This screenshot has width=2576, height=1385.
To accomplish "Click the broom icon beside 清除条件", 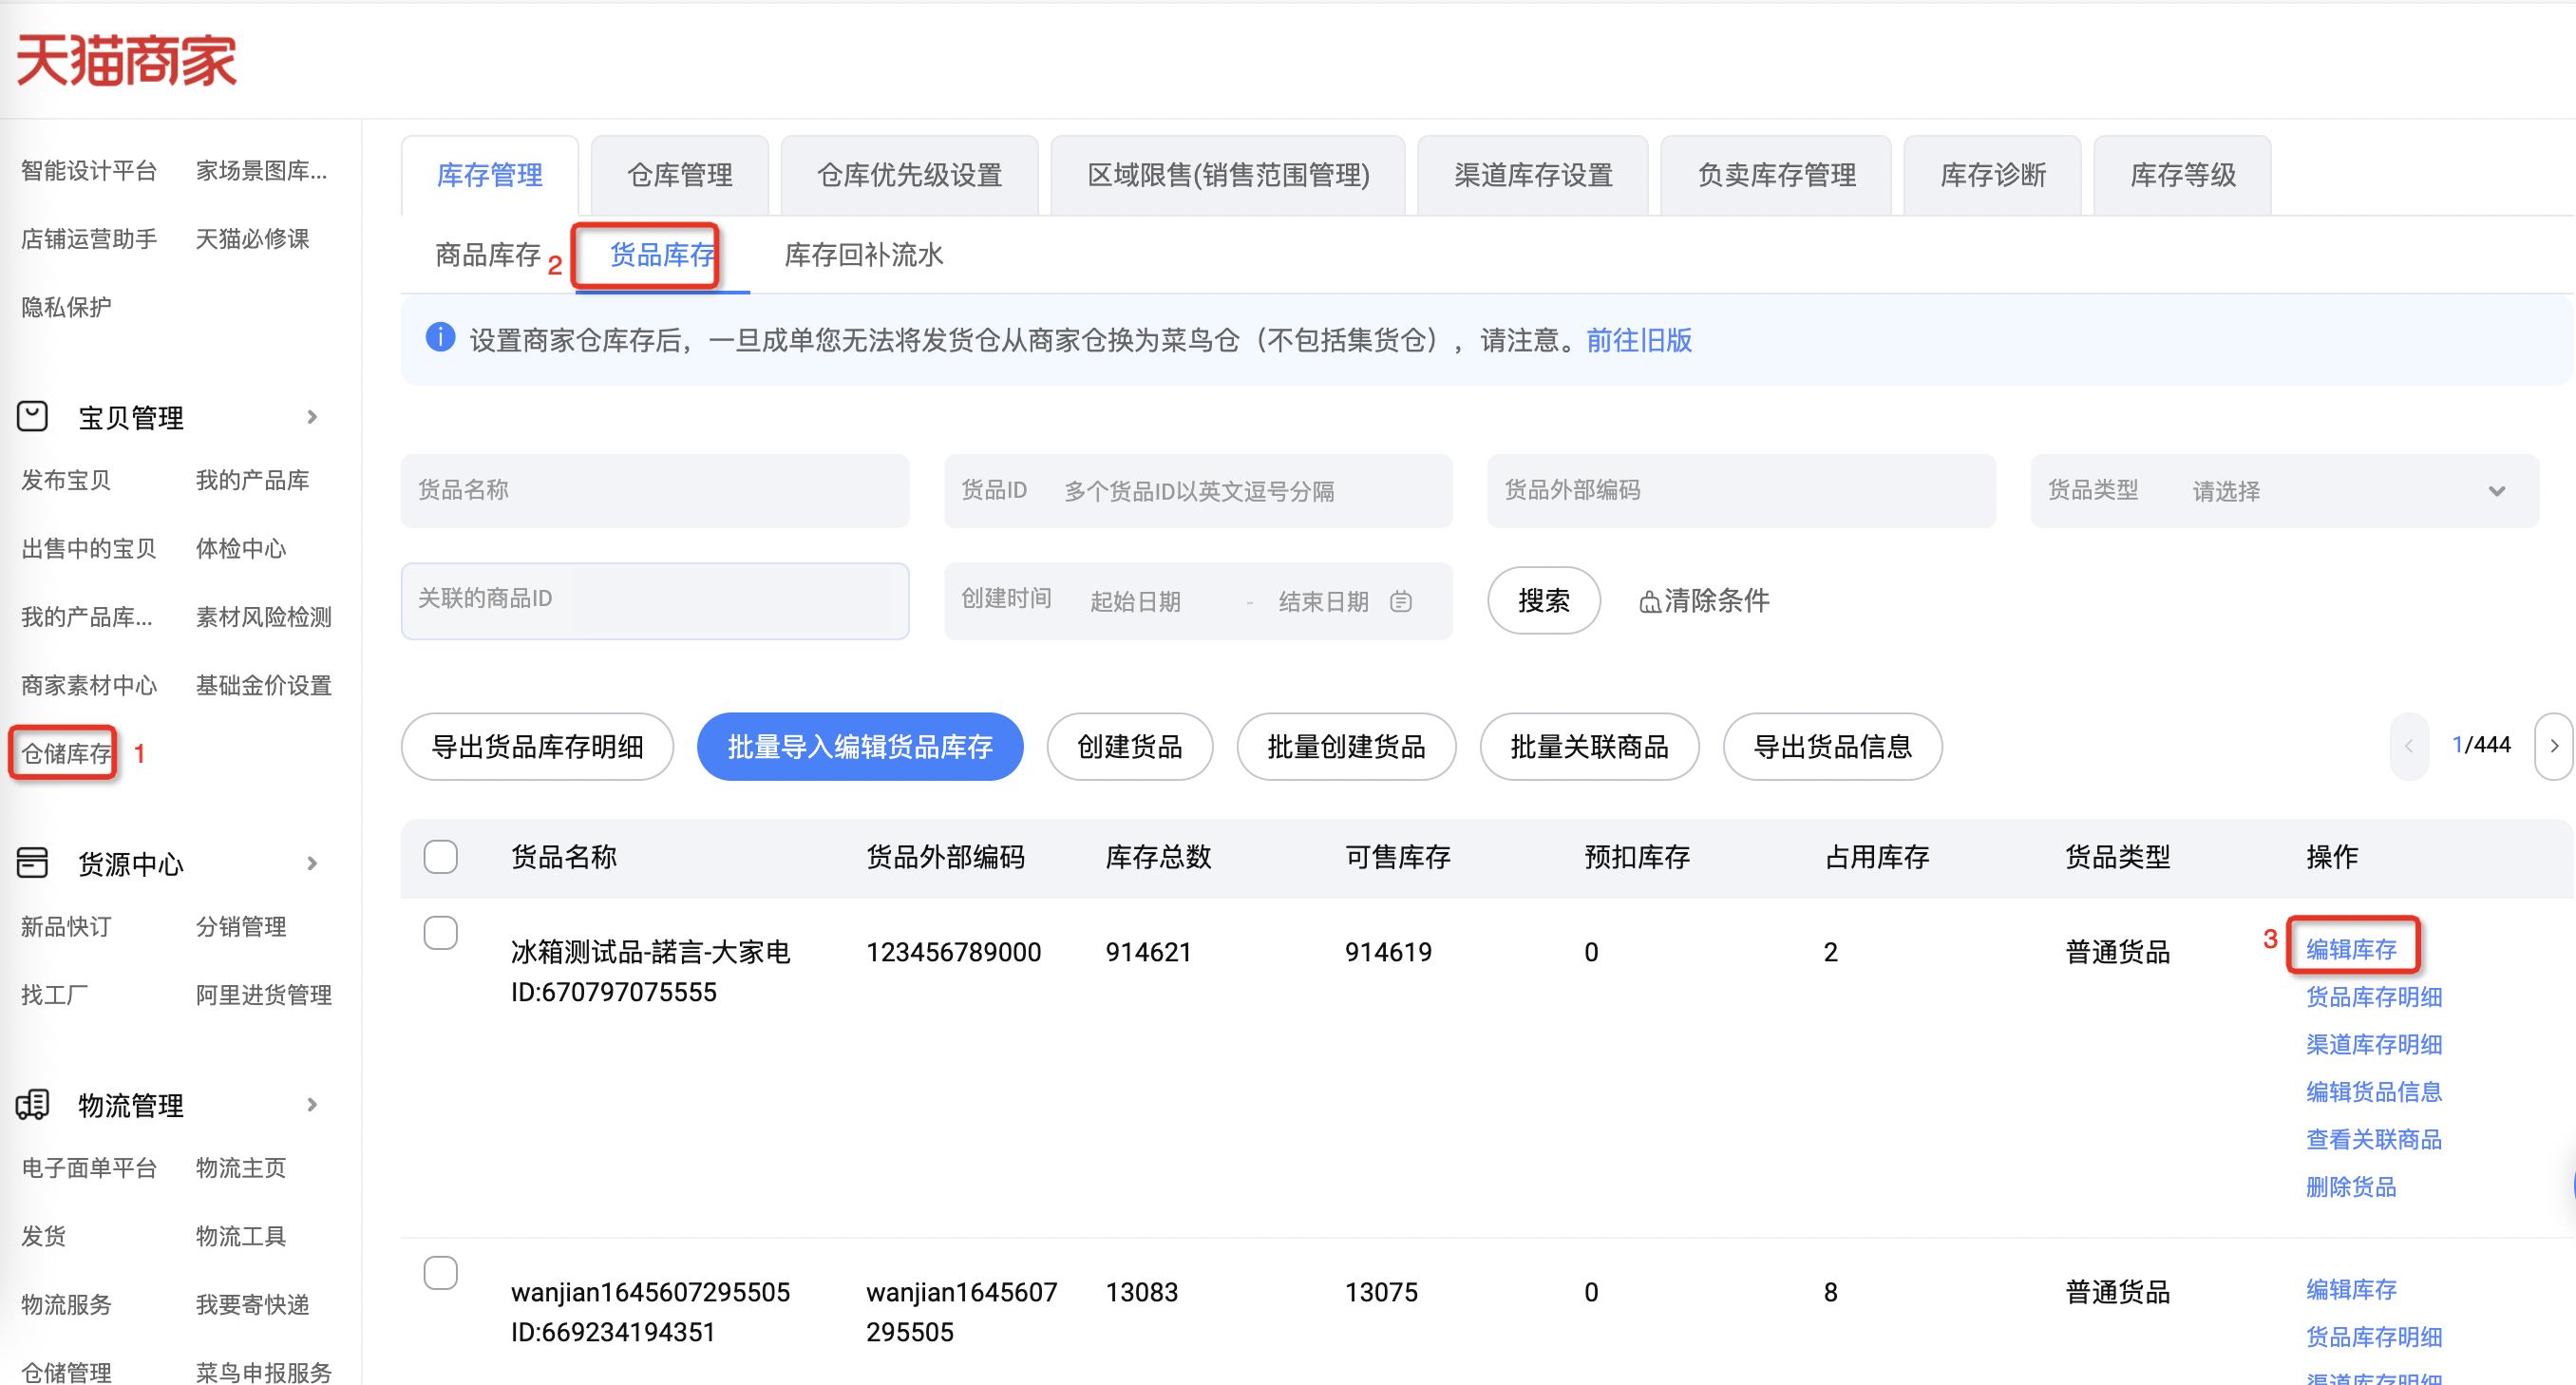I will click(x=1649, y=602).
